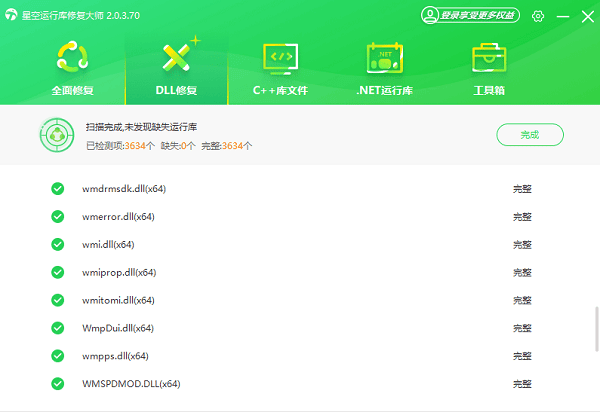Select the WMSPDMOD.DLL(x64) entry
600x412 pixels.
(131, 384)
